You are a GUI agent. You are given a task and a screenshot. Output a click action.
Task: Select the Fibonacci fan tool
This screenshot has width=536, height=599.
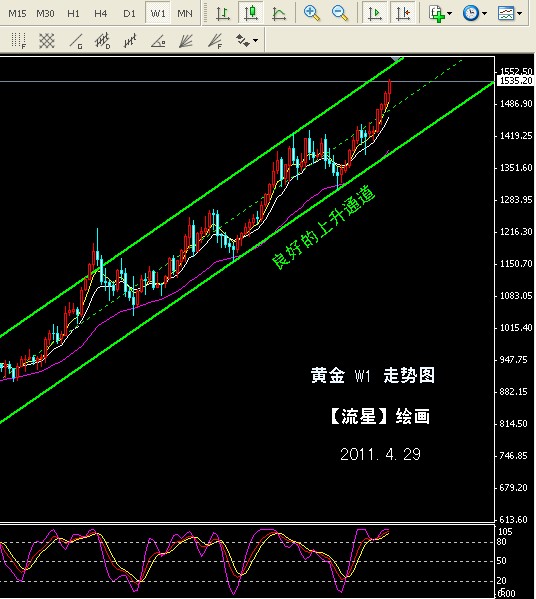(215, 40)
